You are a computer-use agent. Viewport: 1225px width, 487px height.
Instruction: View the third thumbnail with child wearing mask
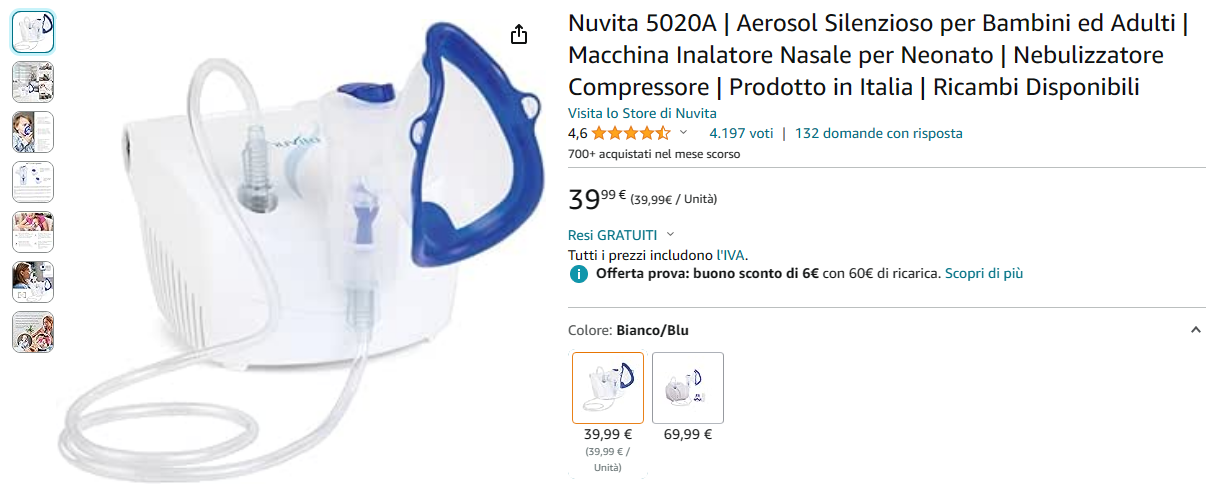[33, 132]
